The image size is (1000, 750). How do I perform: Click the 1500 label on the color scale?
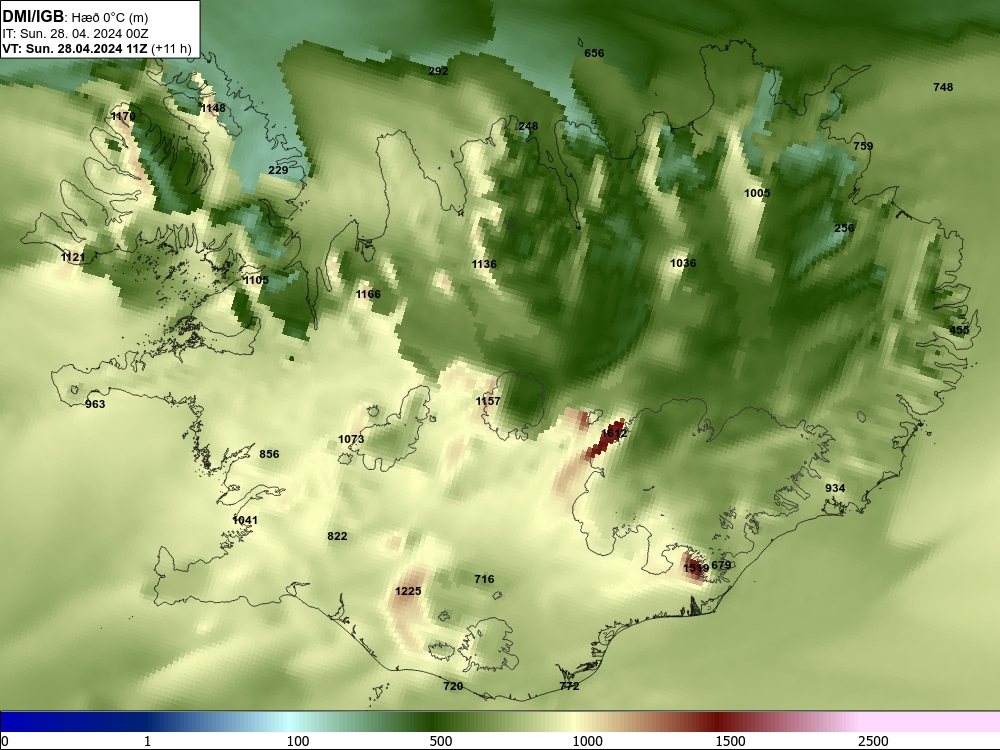(730, 741)
